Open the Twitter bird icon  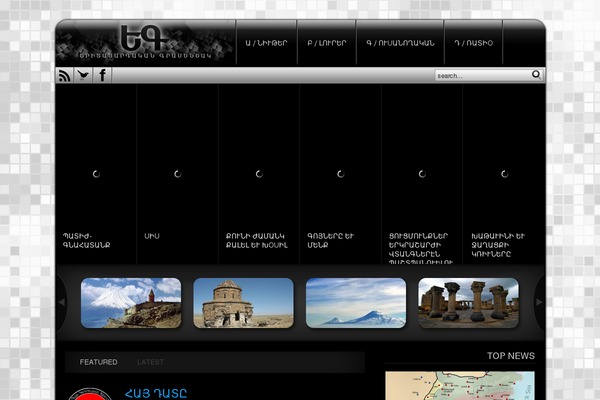point(83,75)
